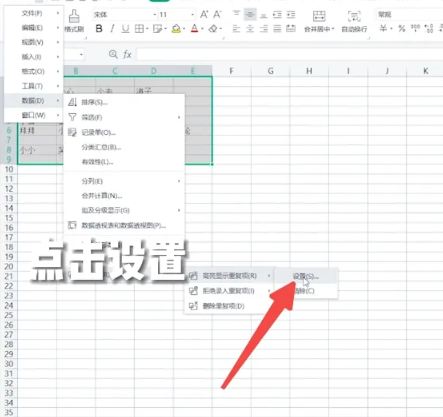Click the formula bar input field
This screenshot has width=443, height=417.
pyautogui.click(x=289, y=54)
